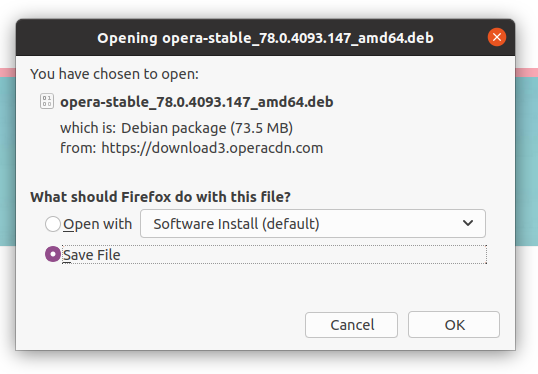Click the 'What should Firefox do' heading

coord(161,197)
